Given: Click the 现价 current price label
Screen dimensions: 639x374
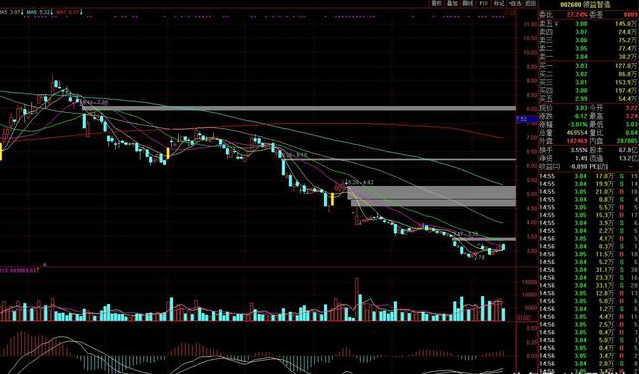Looking at the screenshot, I should 546,108.
